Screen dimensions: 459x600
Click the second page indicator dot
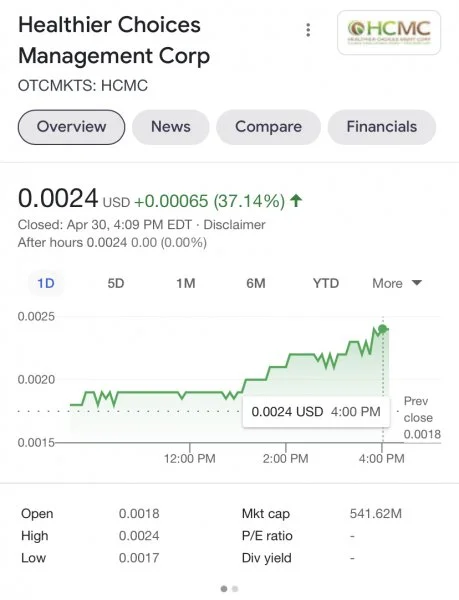(235, 589)
